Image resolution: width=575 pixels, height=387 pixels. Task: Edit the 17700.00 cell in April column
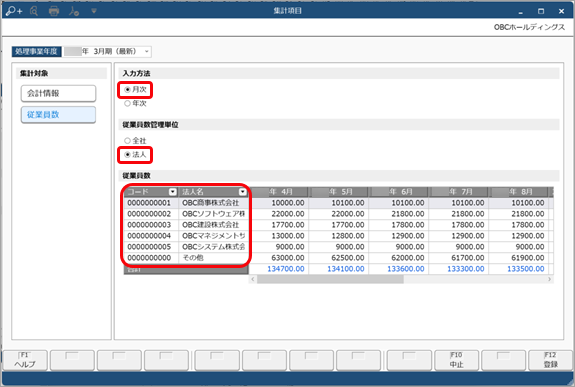coord(278,225)
